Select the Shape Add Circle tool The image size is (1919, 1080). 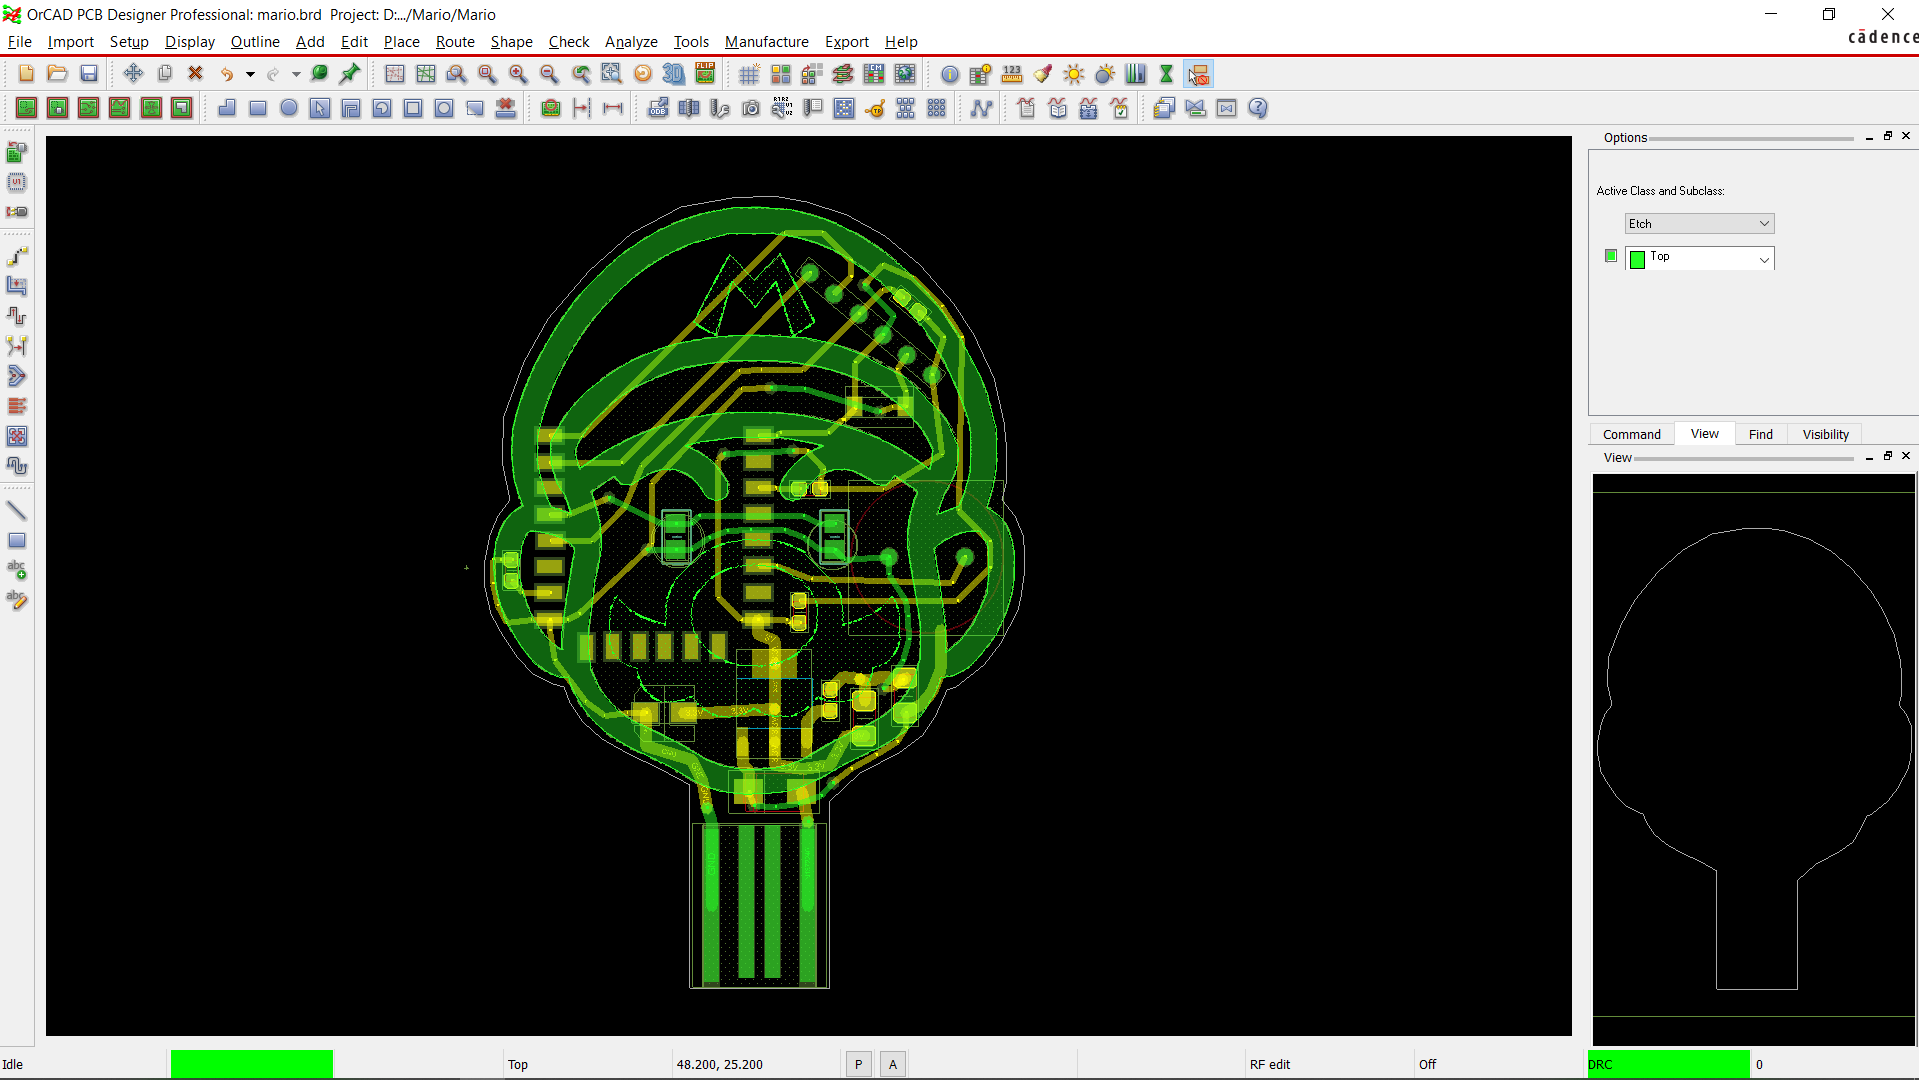coord(289,108)
